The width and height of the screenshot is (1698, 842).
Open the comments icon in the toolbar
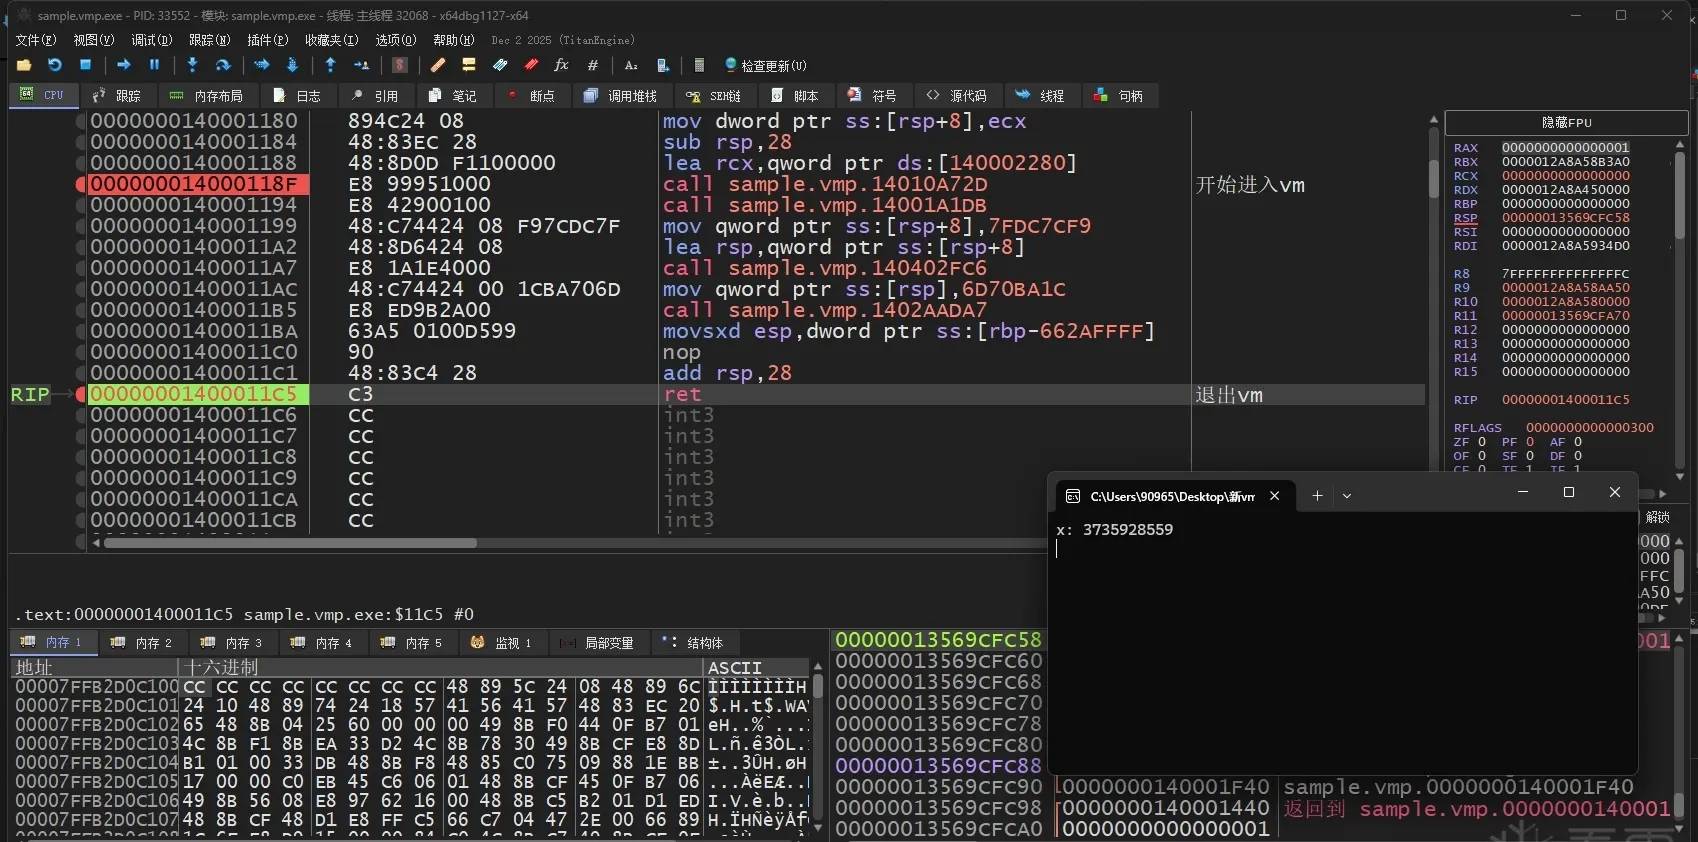(469, 65)
